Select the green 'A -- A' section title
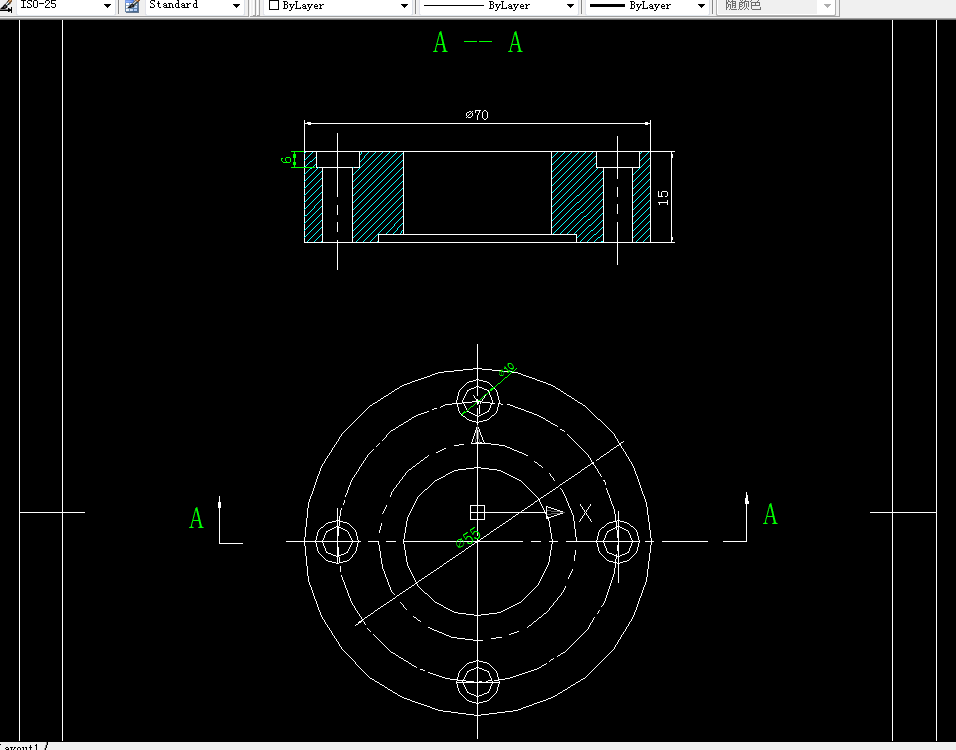 [478, 43]
